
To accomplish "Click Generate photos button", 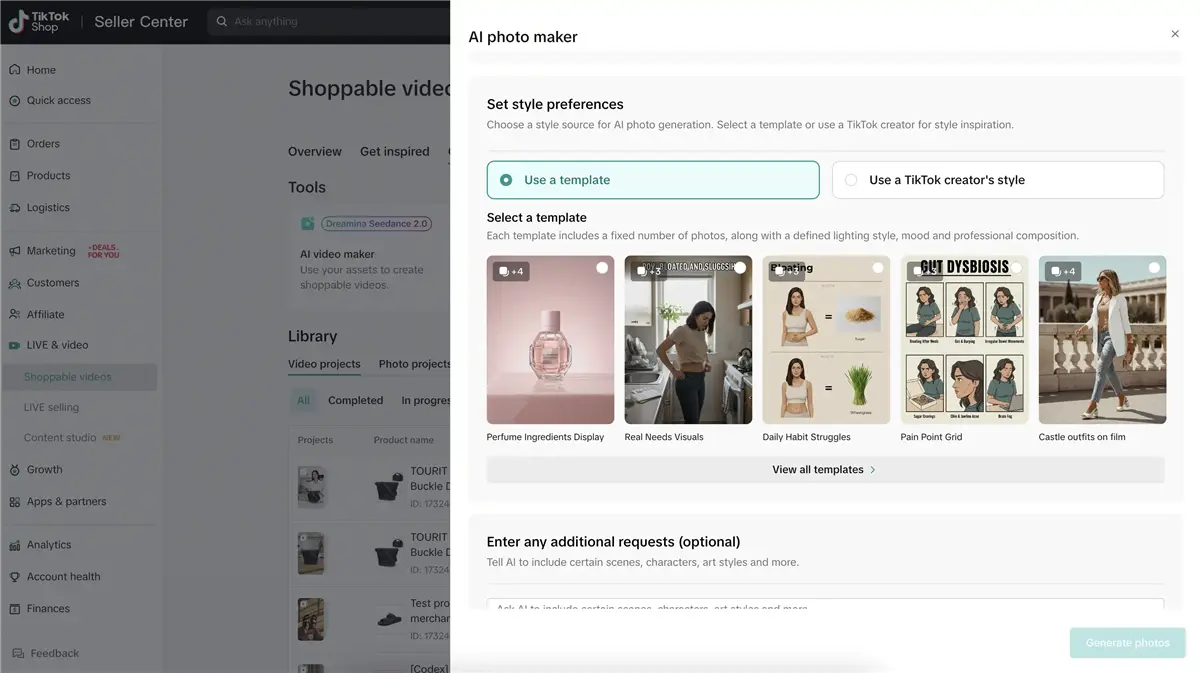I will pyautogui.click(x=1128, y=643).
